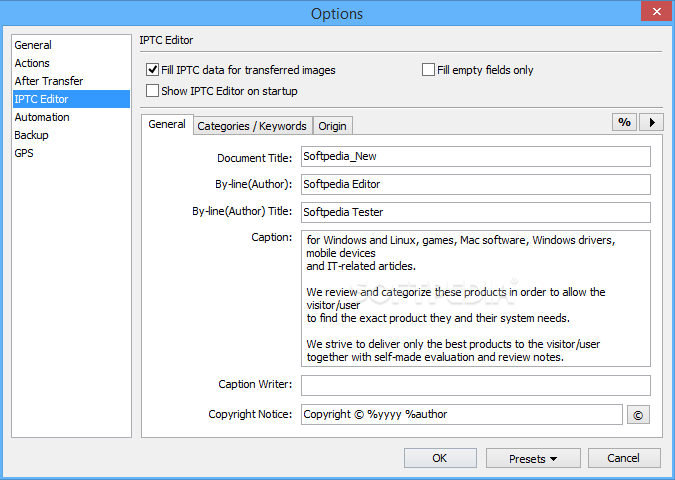Open GPS settings in the sidebar

pos(71,153)
